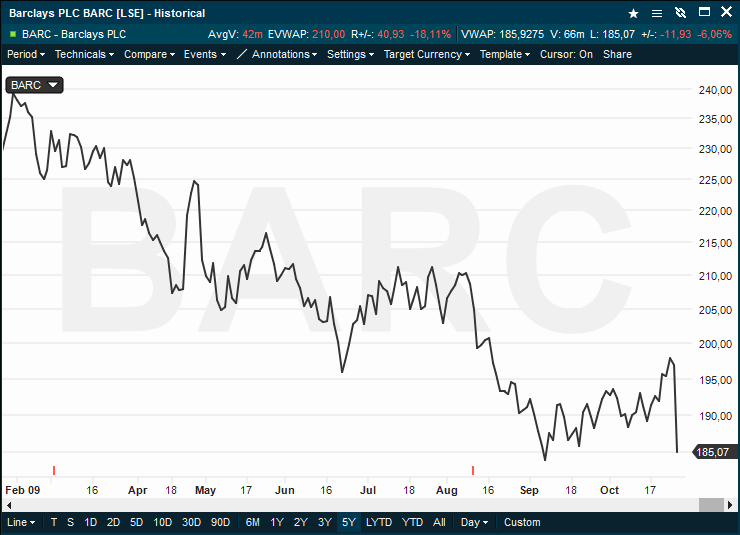This screenshot has width=740, height=535.
Task: Click the EVWAP value 210,00
Action: click(x=328, y=34)
